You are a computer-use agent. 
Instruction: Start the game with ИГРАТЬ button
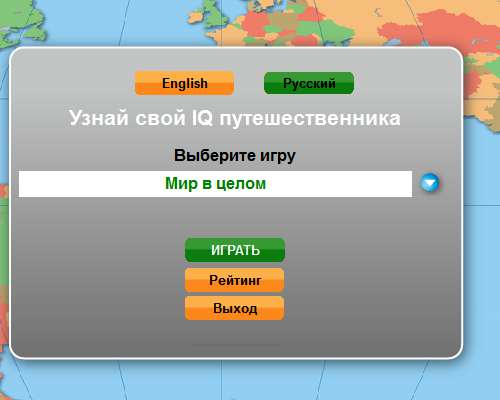(x=235, y=250)
